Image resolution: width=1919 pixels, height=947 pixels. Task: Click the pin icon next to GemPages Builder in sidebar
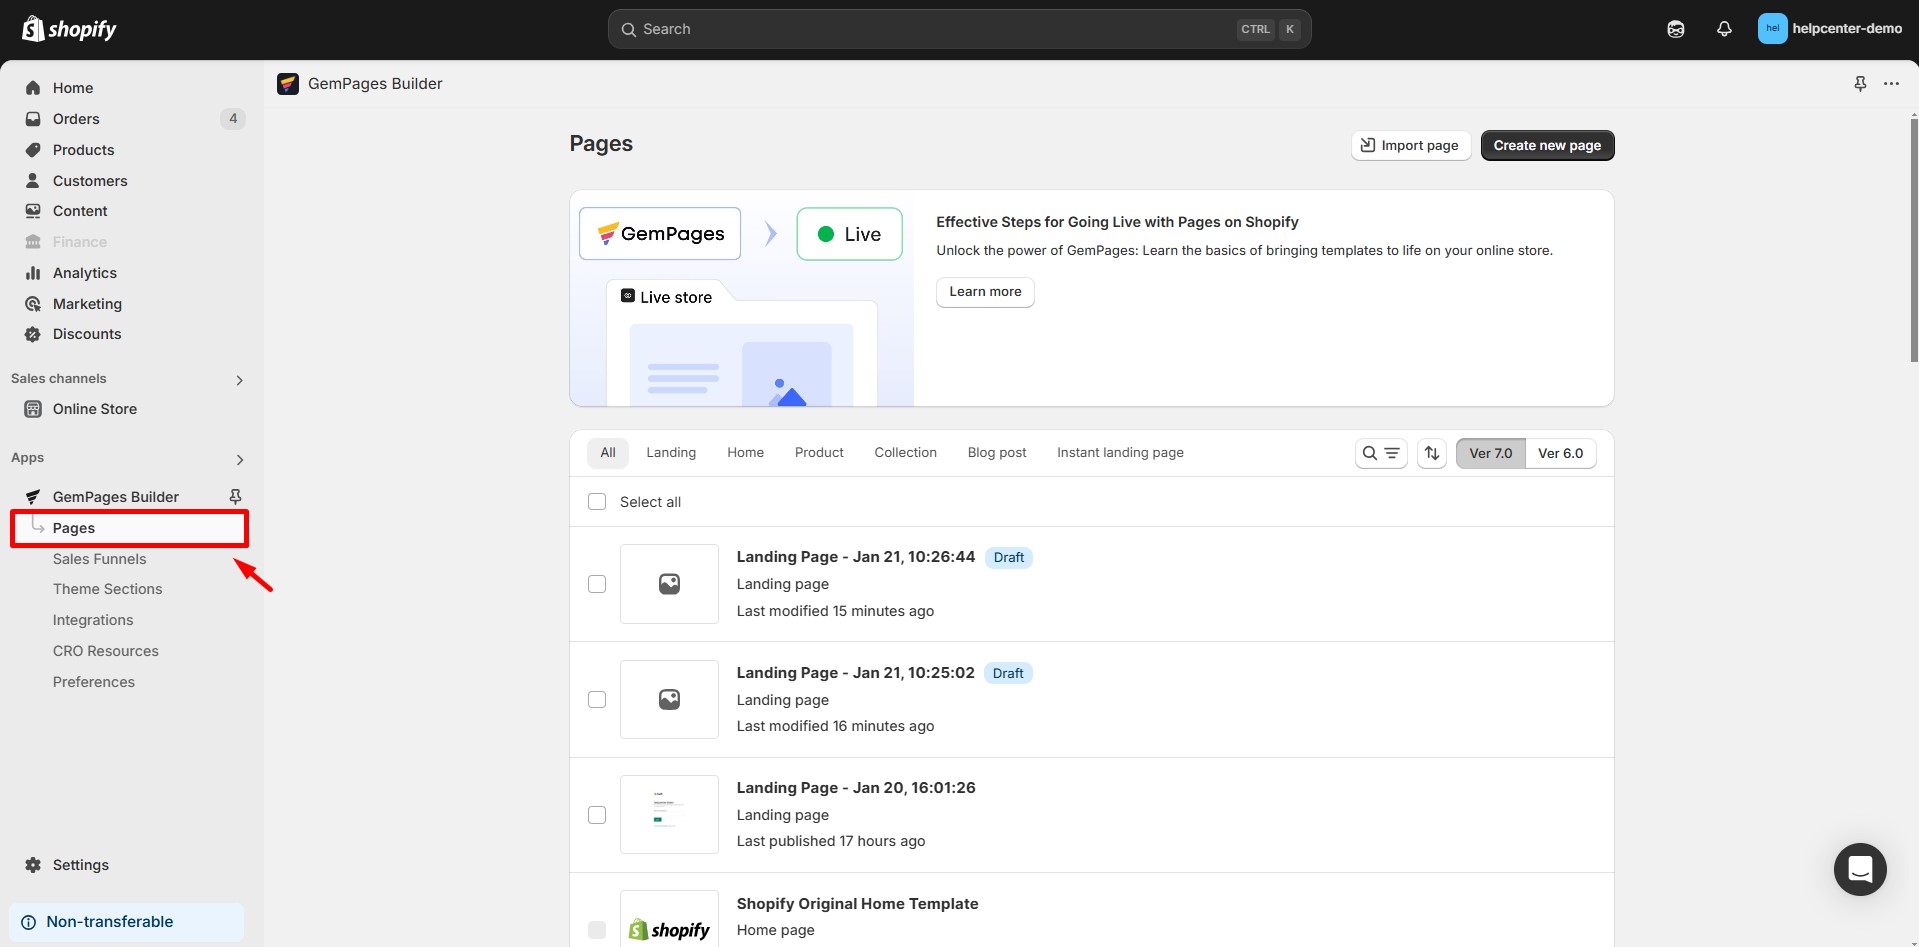[235, 497]
